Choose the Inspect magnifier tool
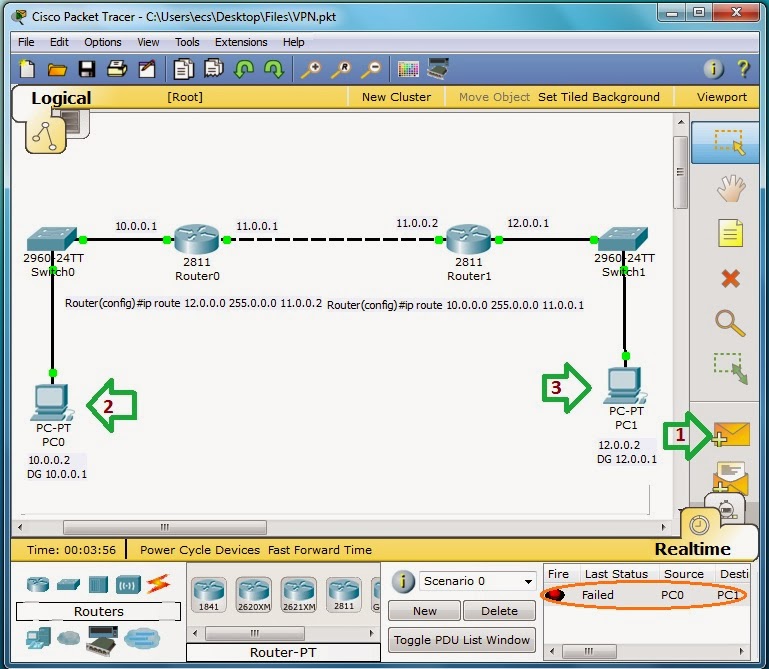Screen dimensions: 769x669 [x=730, y=323]
